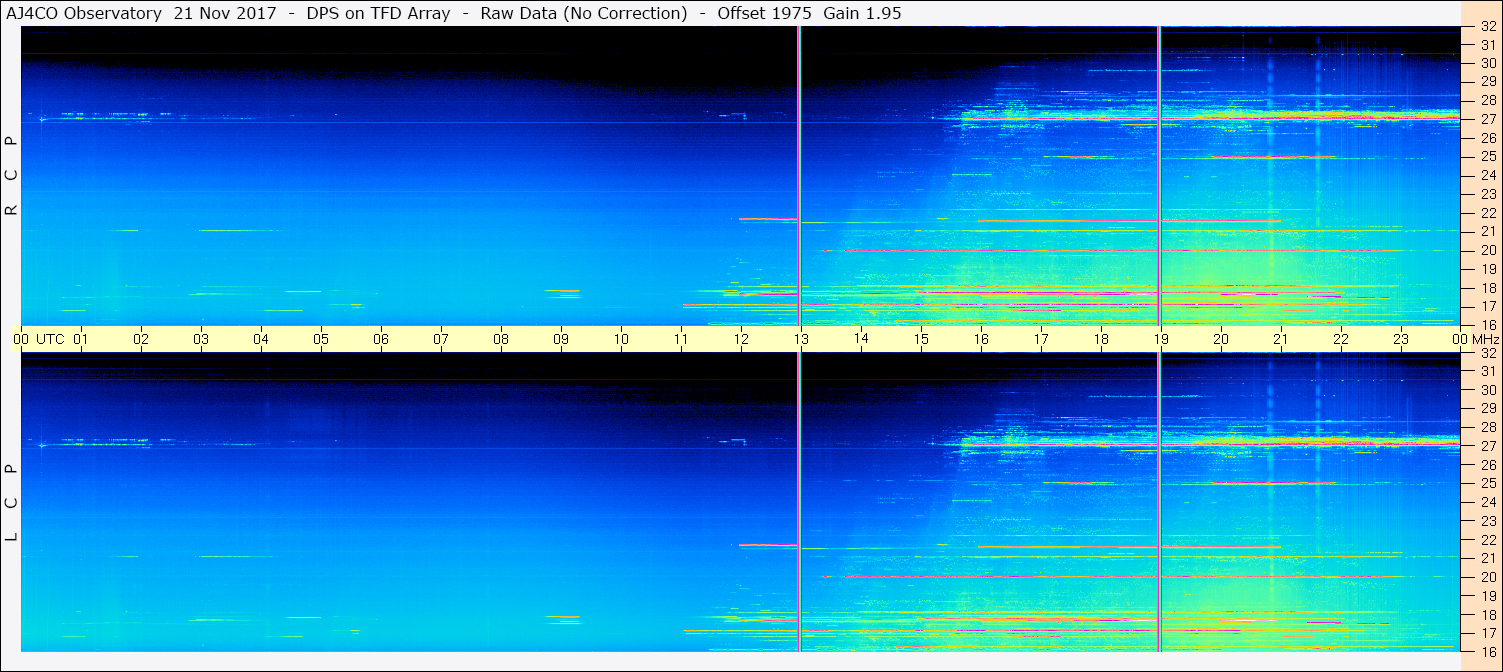Click the 32 MHz label in RCP scale

(1488, 27)
